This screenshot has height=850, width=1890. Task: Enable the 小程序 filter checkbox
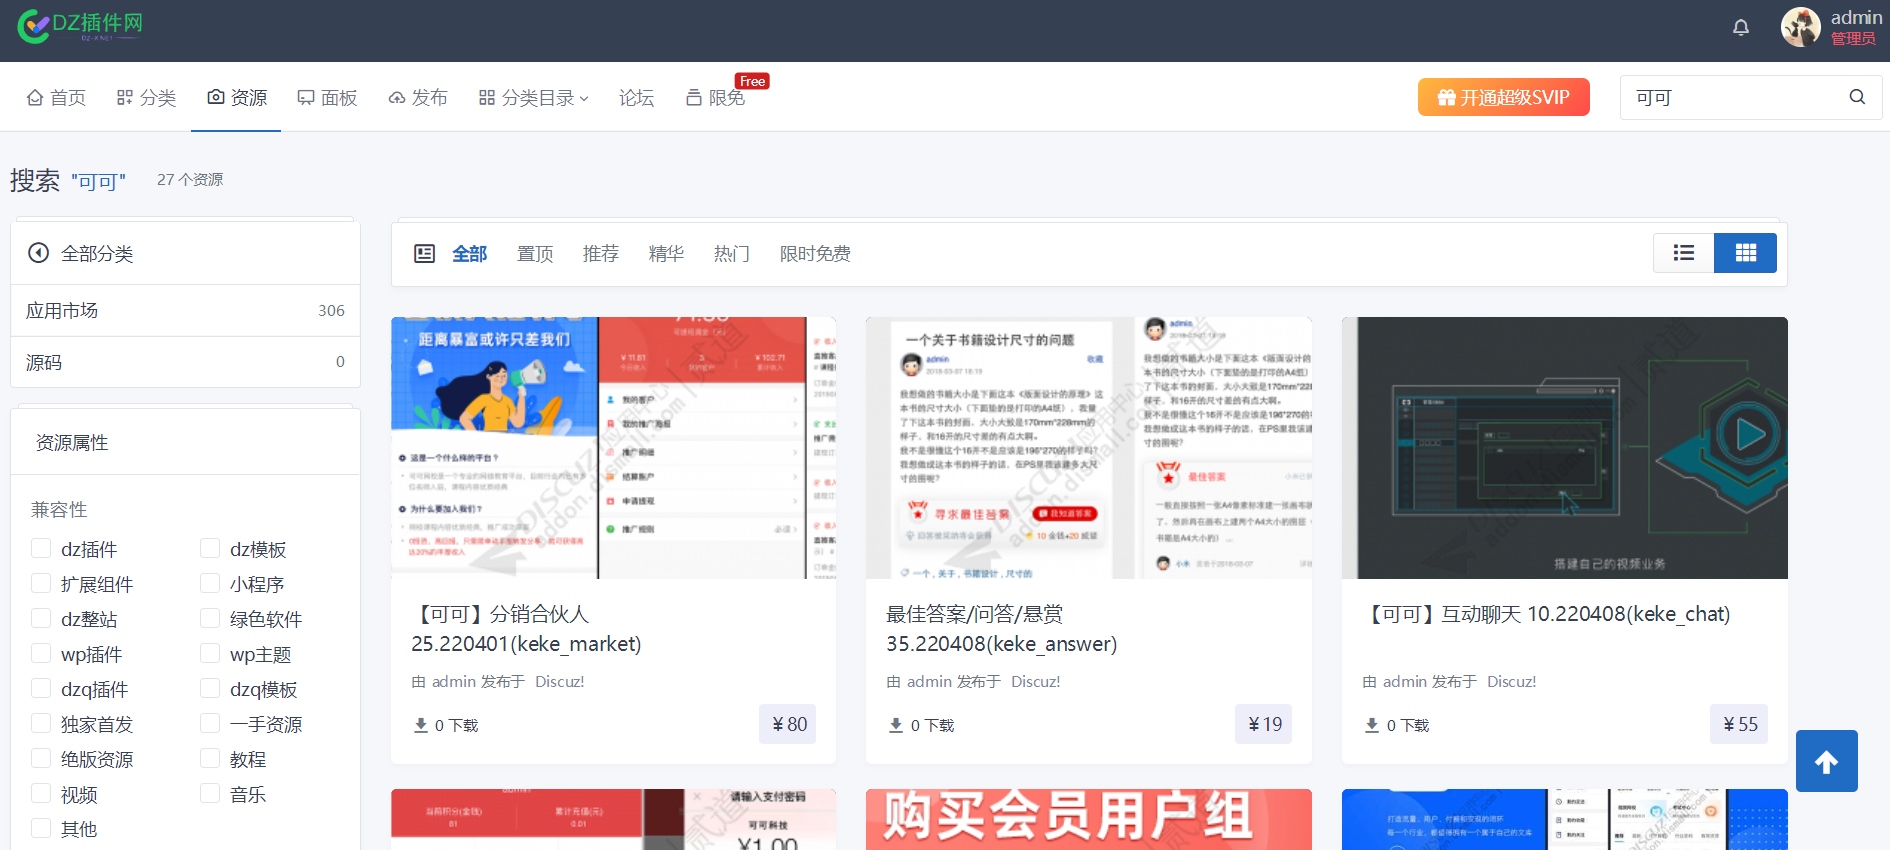(210, 583)
